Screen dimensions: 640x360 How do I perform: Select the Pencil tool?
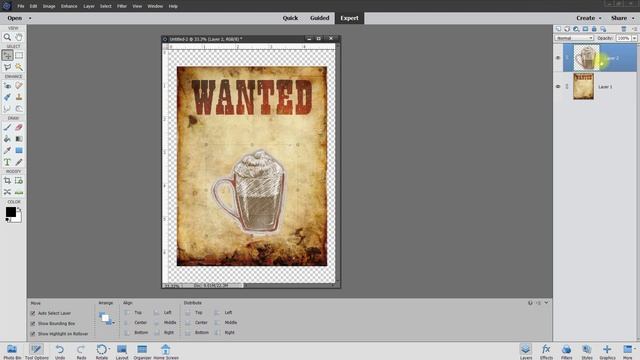(19, 162)
